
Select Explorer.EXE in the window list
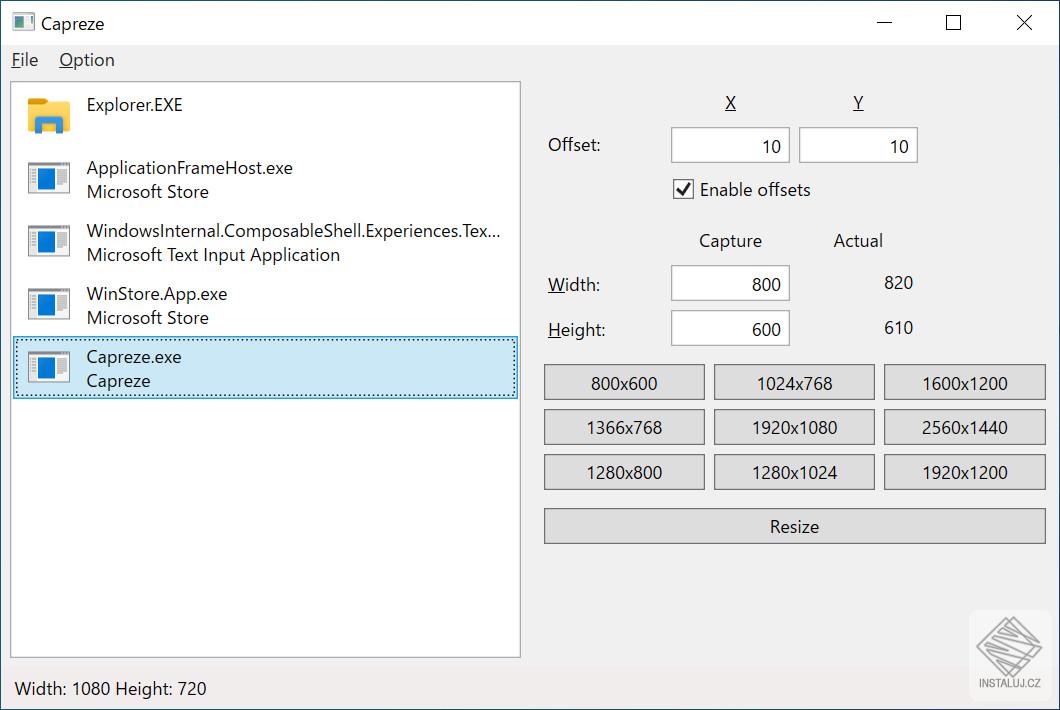click(x=265, y=116)
